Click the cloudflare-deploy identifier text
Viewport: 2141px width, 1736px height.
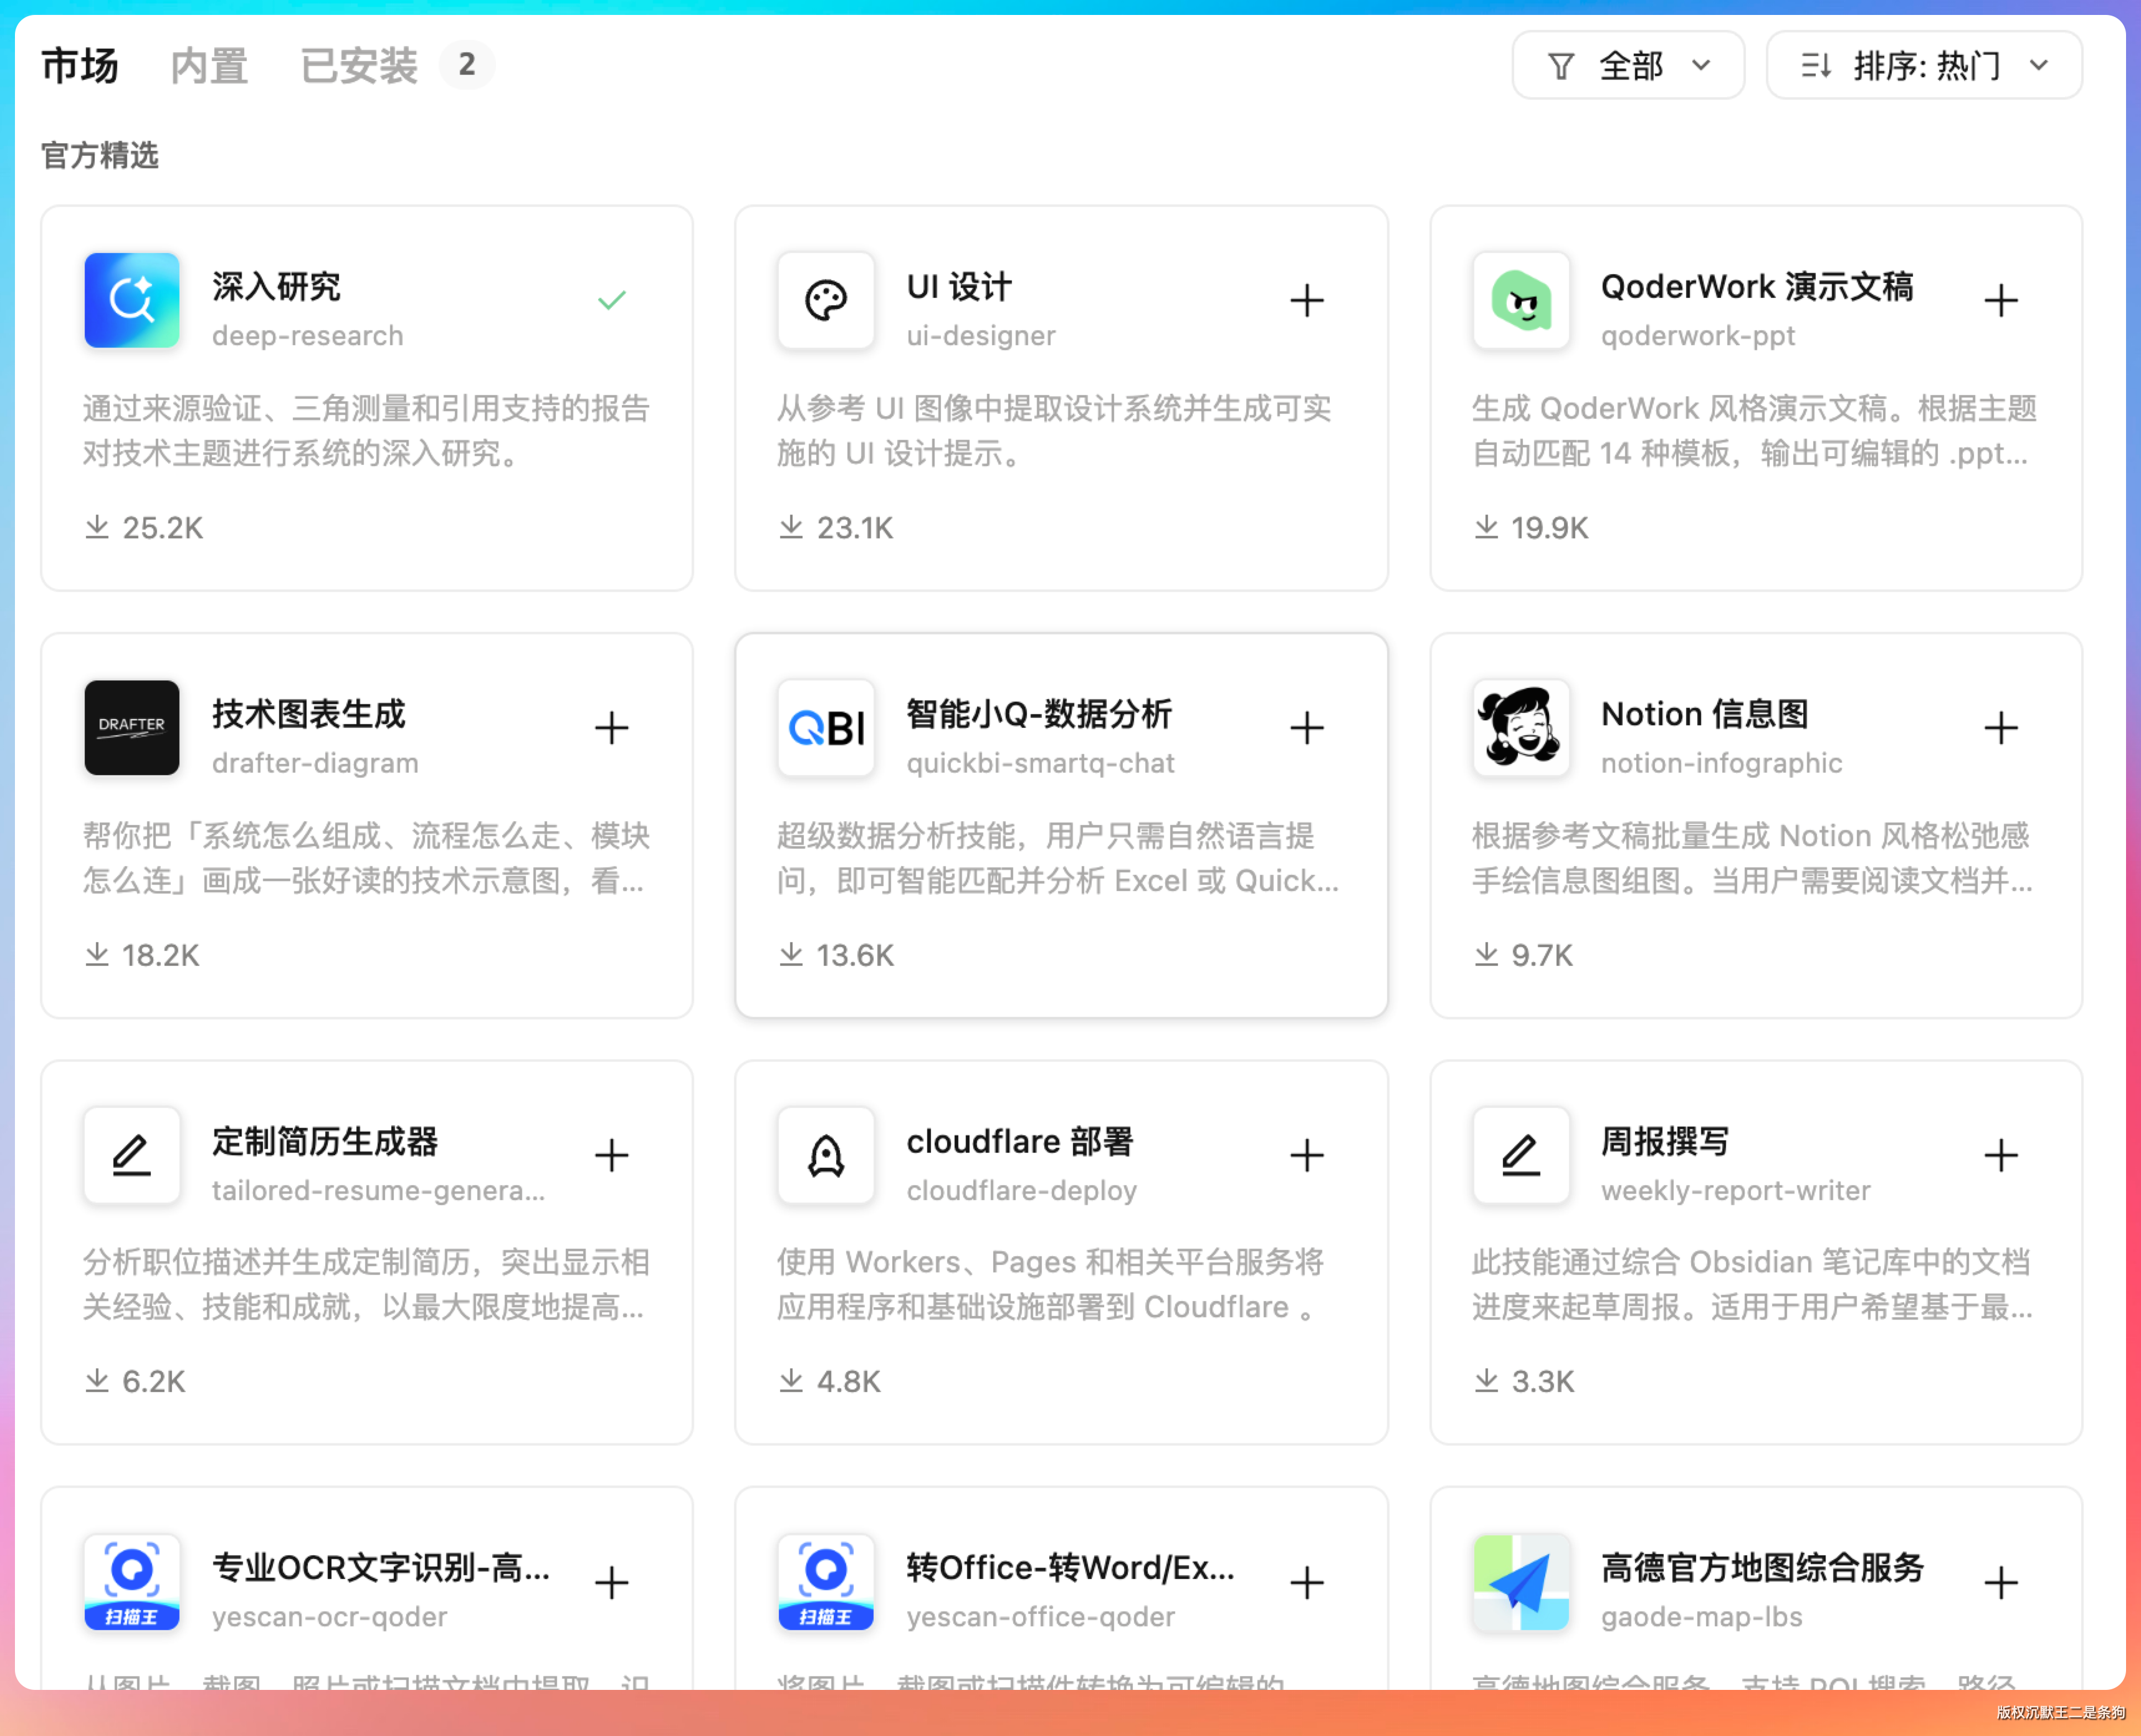coord(1021,1190)
